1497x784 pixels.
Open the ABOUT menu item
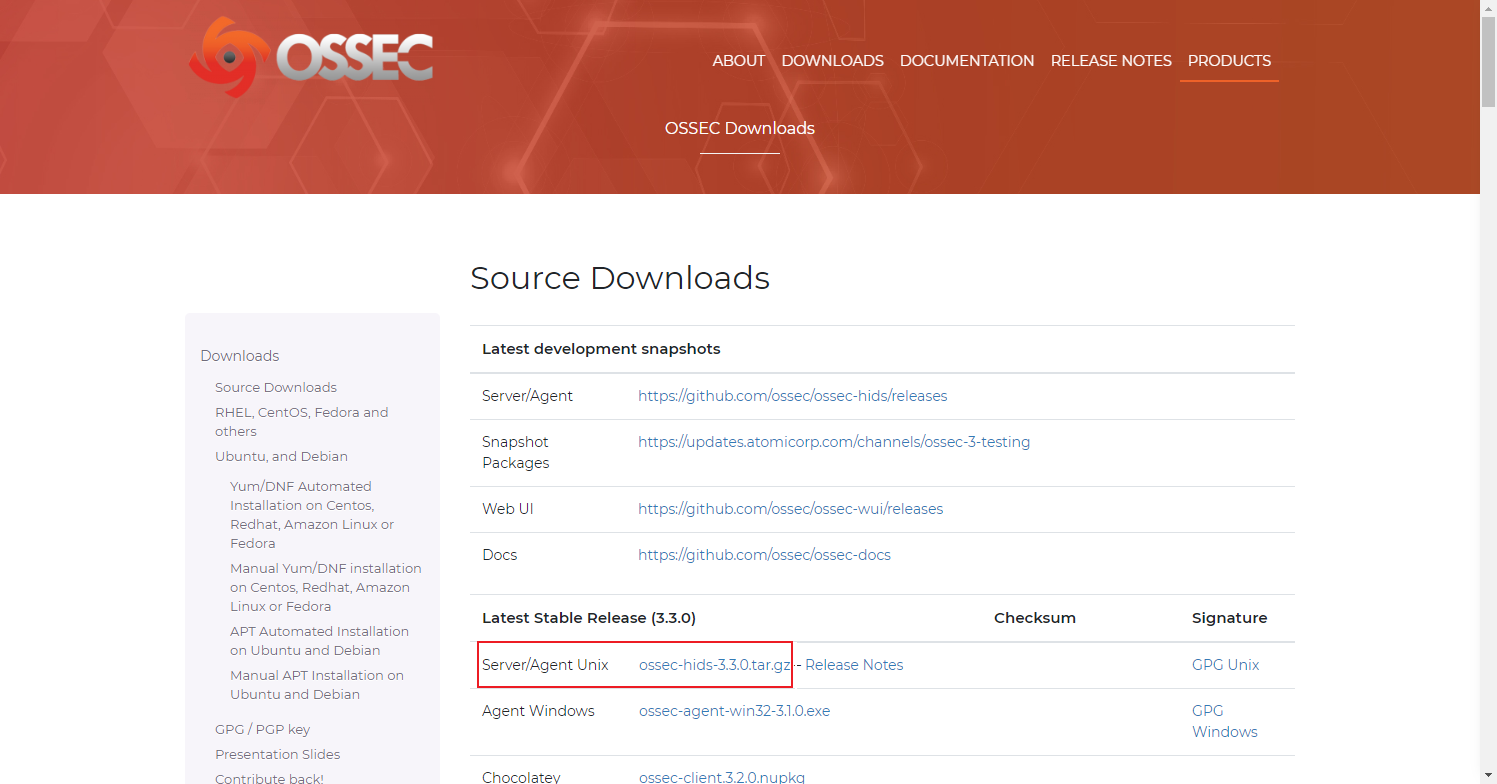739,61
